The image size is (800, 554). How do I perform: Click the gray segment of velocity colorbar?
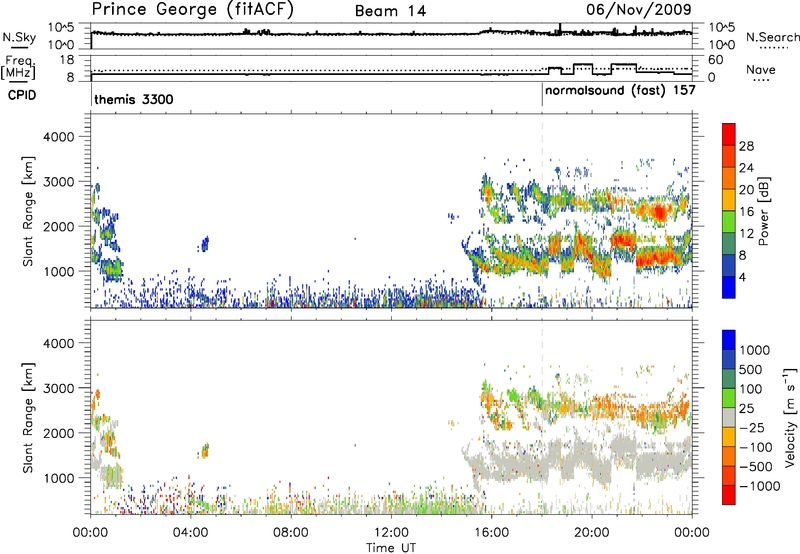[x=729, y=417]
